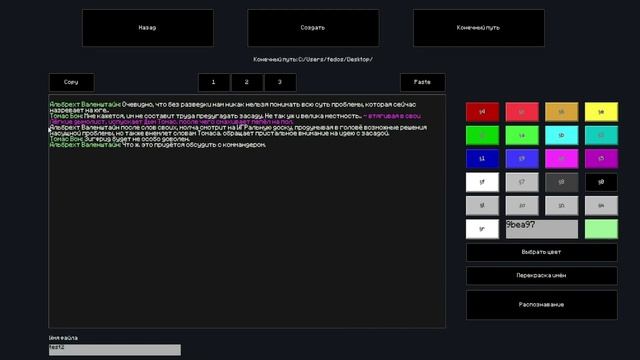
Task: Pick the indigo blue §9 swatch
Action: click(x=522, y=159)
